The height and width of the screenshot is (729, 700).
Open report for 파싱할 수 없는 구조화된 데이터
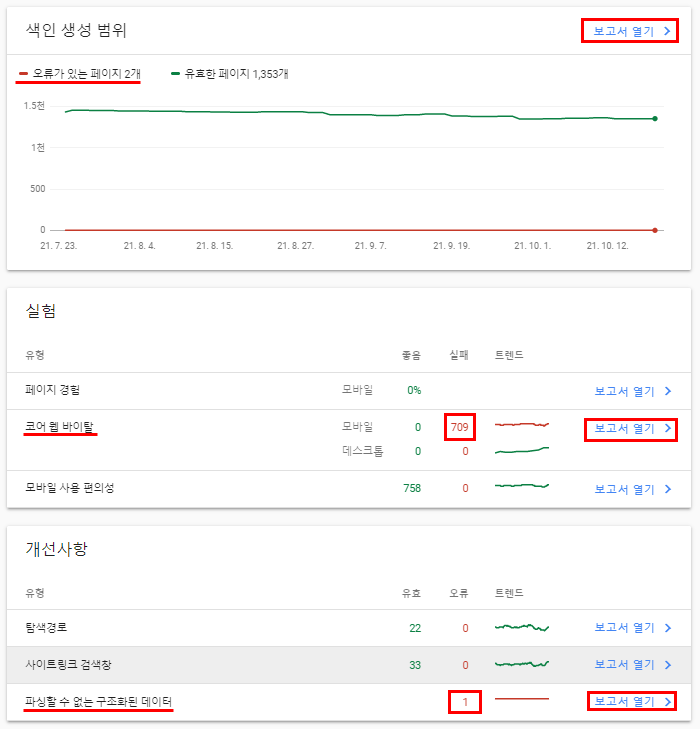pyautogui.click(x=625, y=702)
